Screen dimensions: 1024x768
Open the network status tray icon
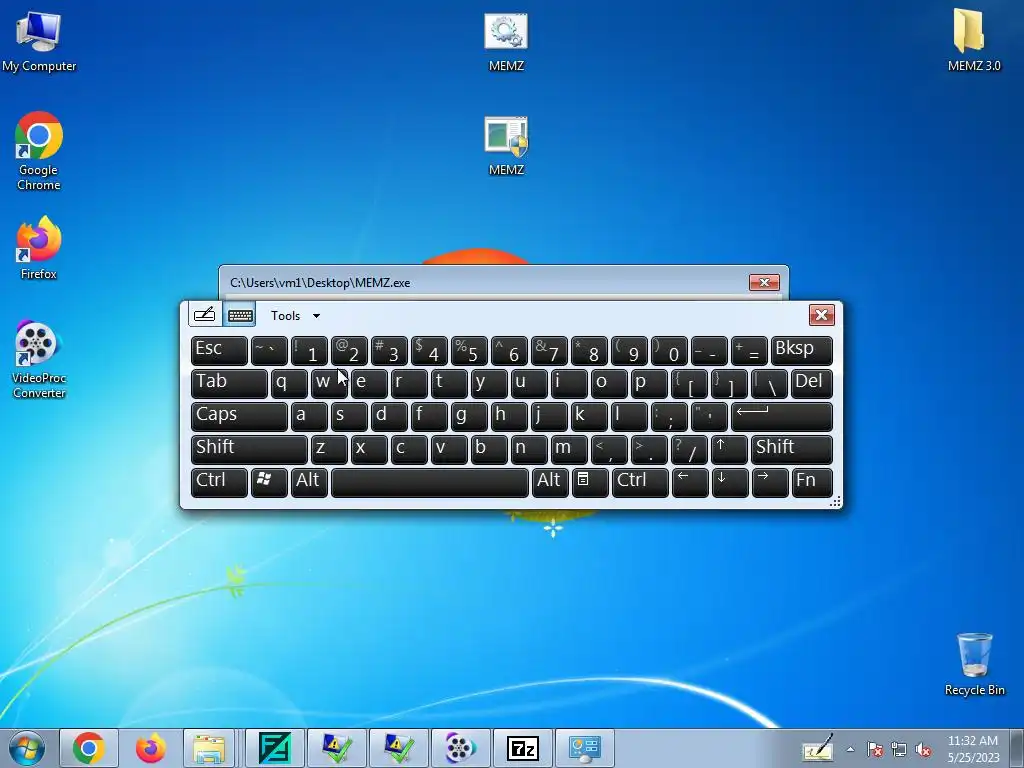click(x=899, y=749)
